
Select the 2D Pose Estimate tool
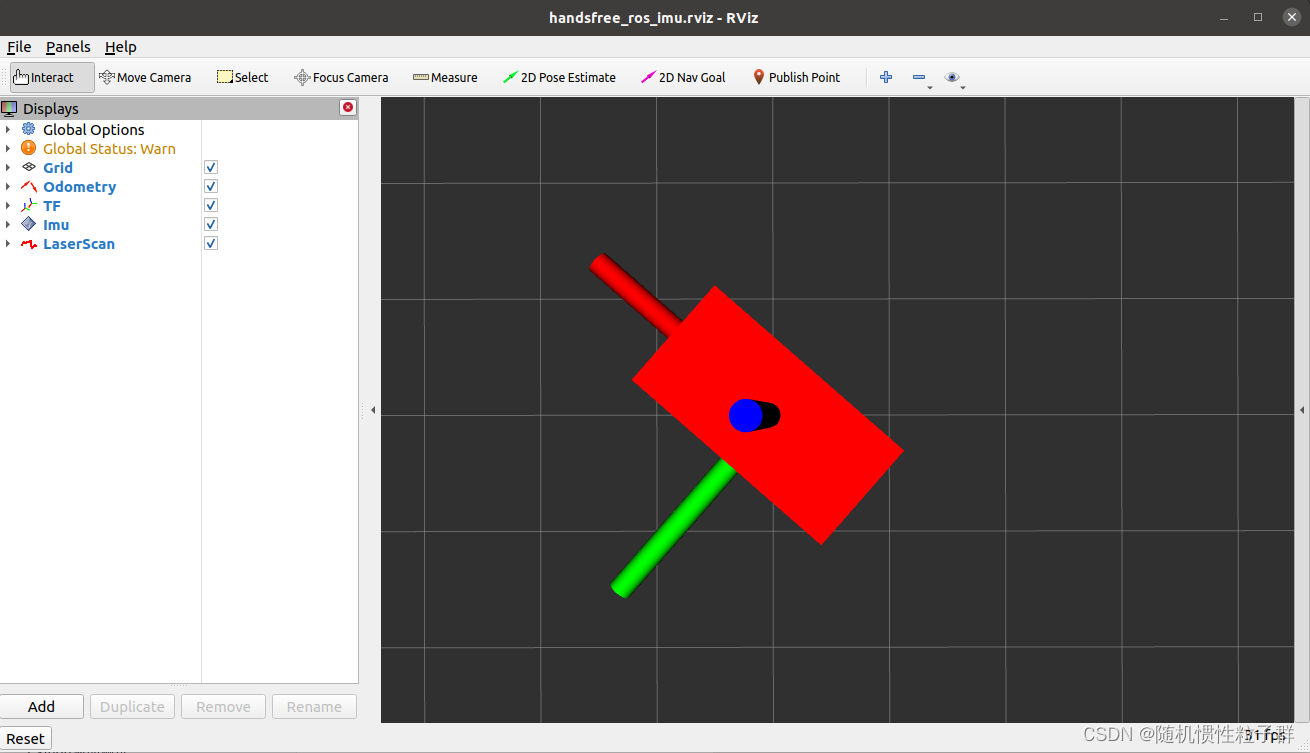tap(559, 77)
